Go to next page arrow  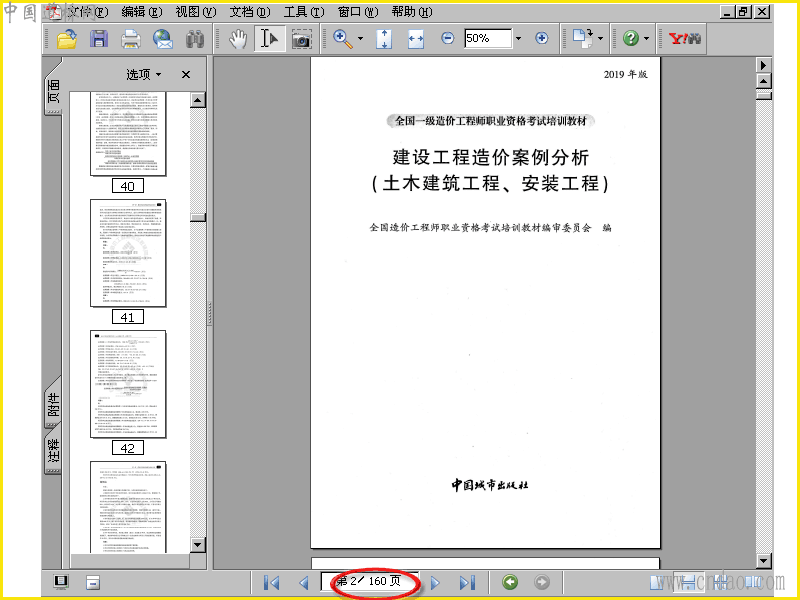[435, 582]
